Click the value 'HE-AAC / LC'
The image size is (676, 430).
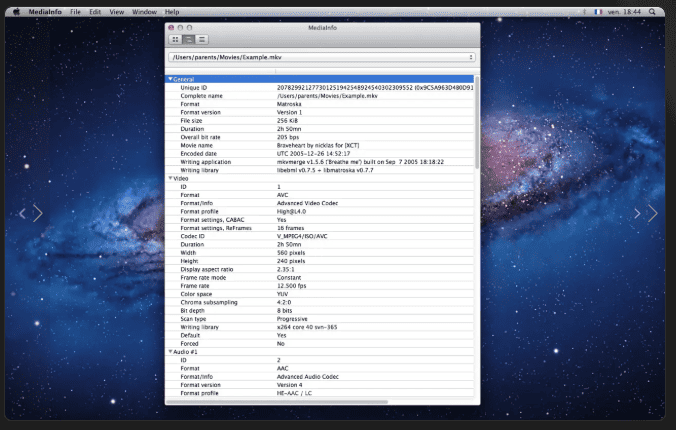tap(294, 393)
